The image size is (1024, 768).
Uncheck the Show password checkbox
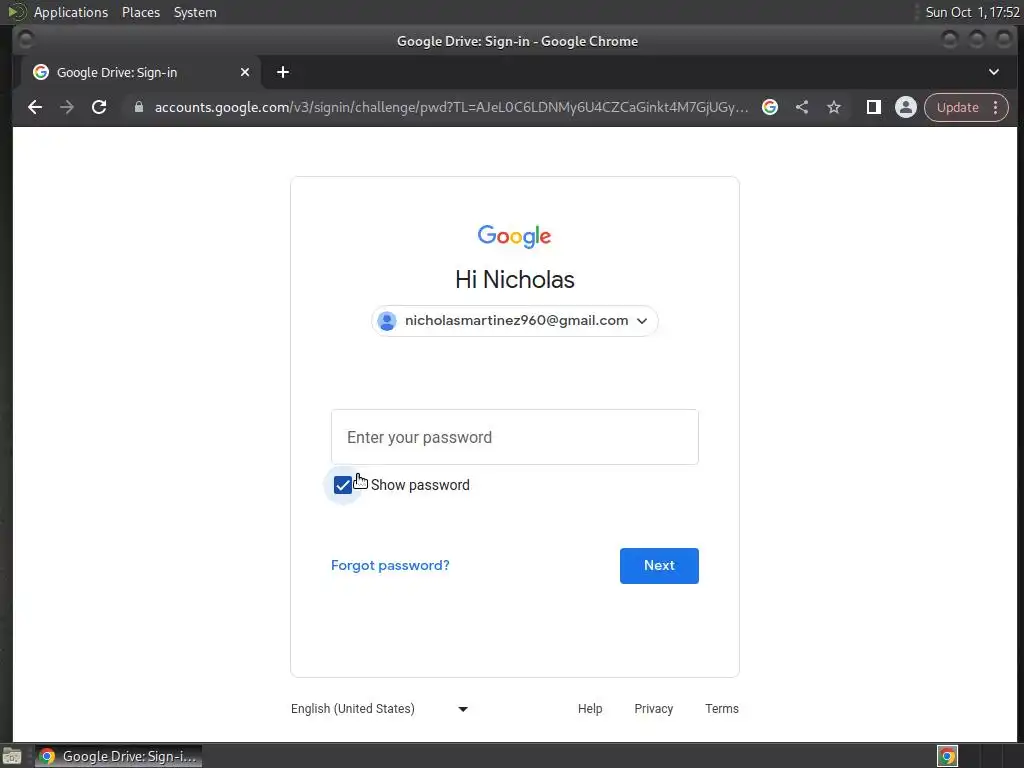click(x=343, y=485)
